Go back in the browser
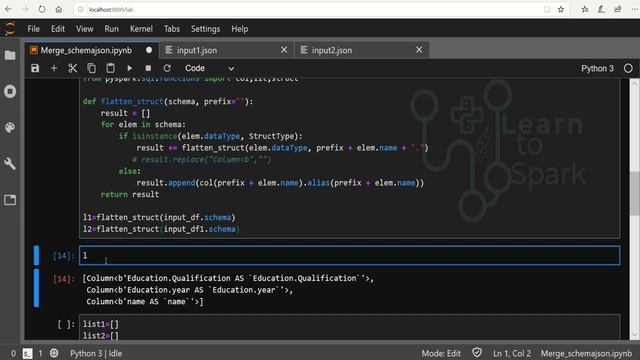The height and width of the screenshot is (360, 640). [8, 9]
